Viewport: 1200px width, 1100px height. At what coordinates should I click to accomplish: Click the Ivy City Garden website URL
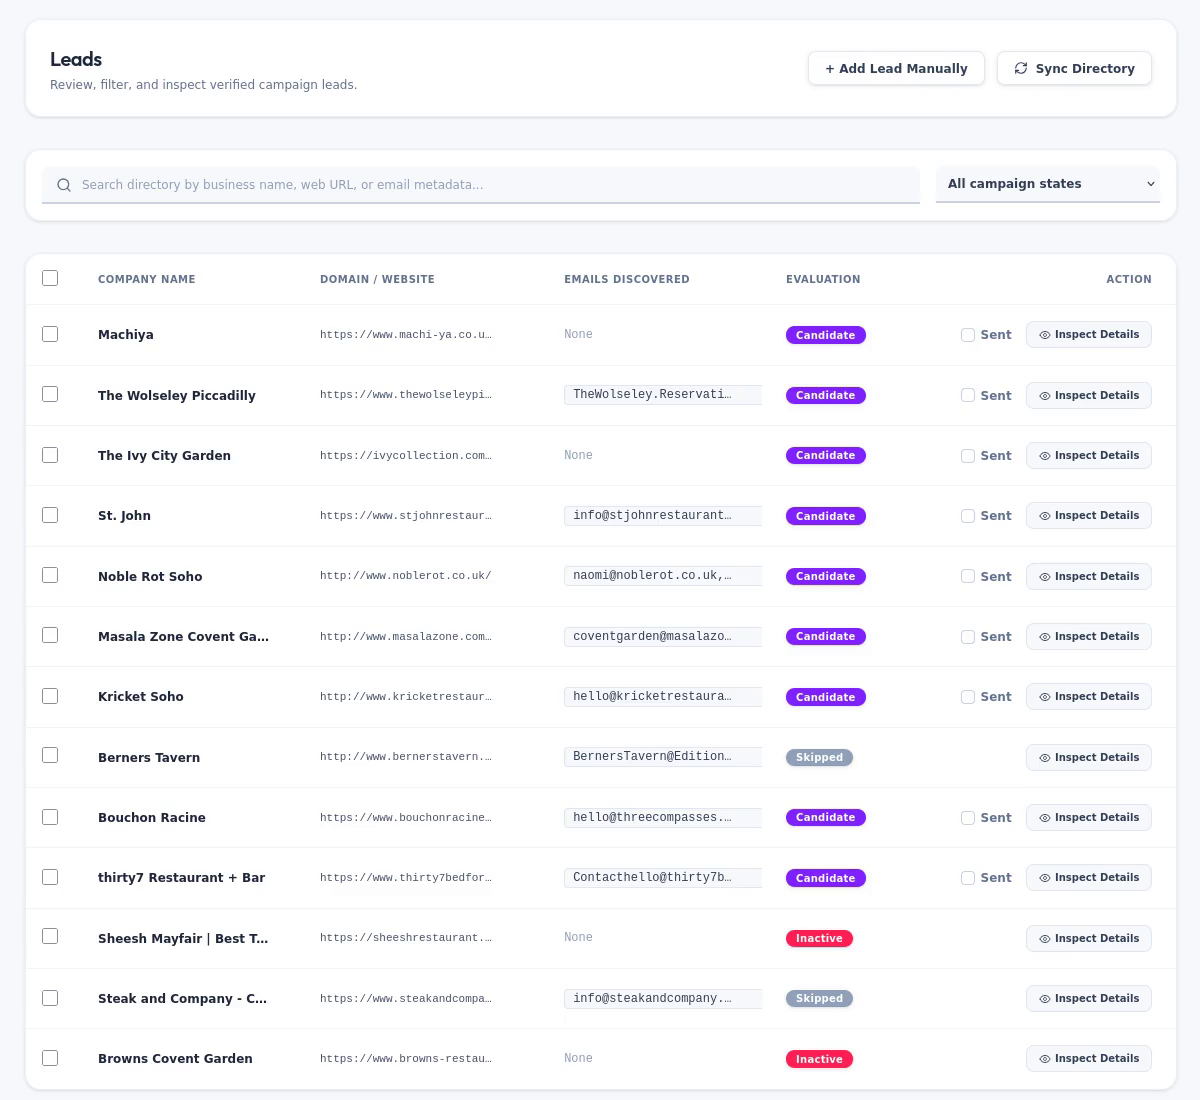pyautogui.click(x=406, y=455)
